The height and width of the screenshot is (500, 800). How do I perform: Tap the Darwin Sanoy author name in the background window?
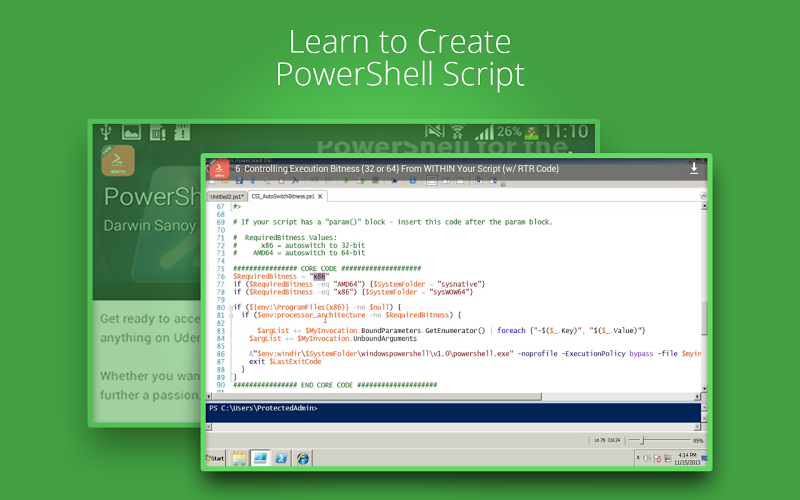pyautogui.click(x=150, y=226)
